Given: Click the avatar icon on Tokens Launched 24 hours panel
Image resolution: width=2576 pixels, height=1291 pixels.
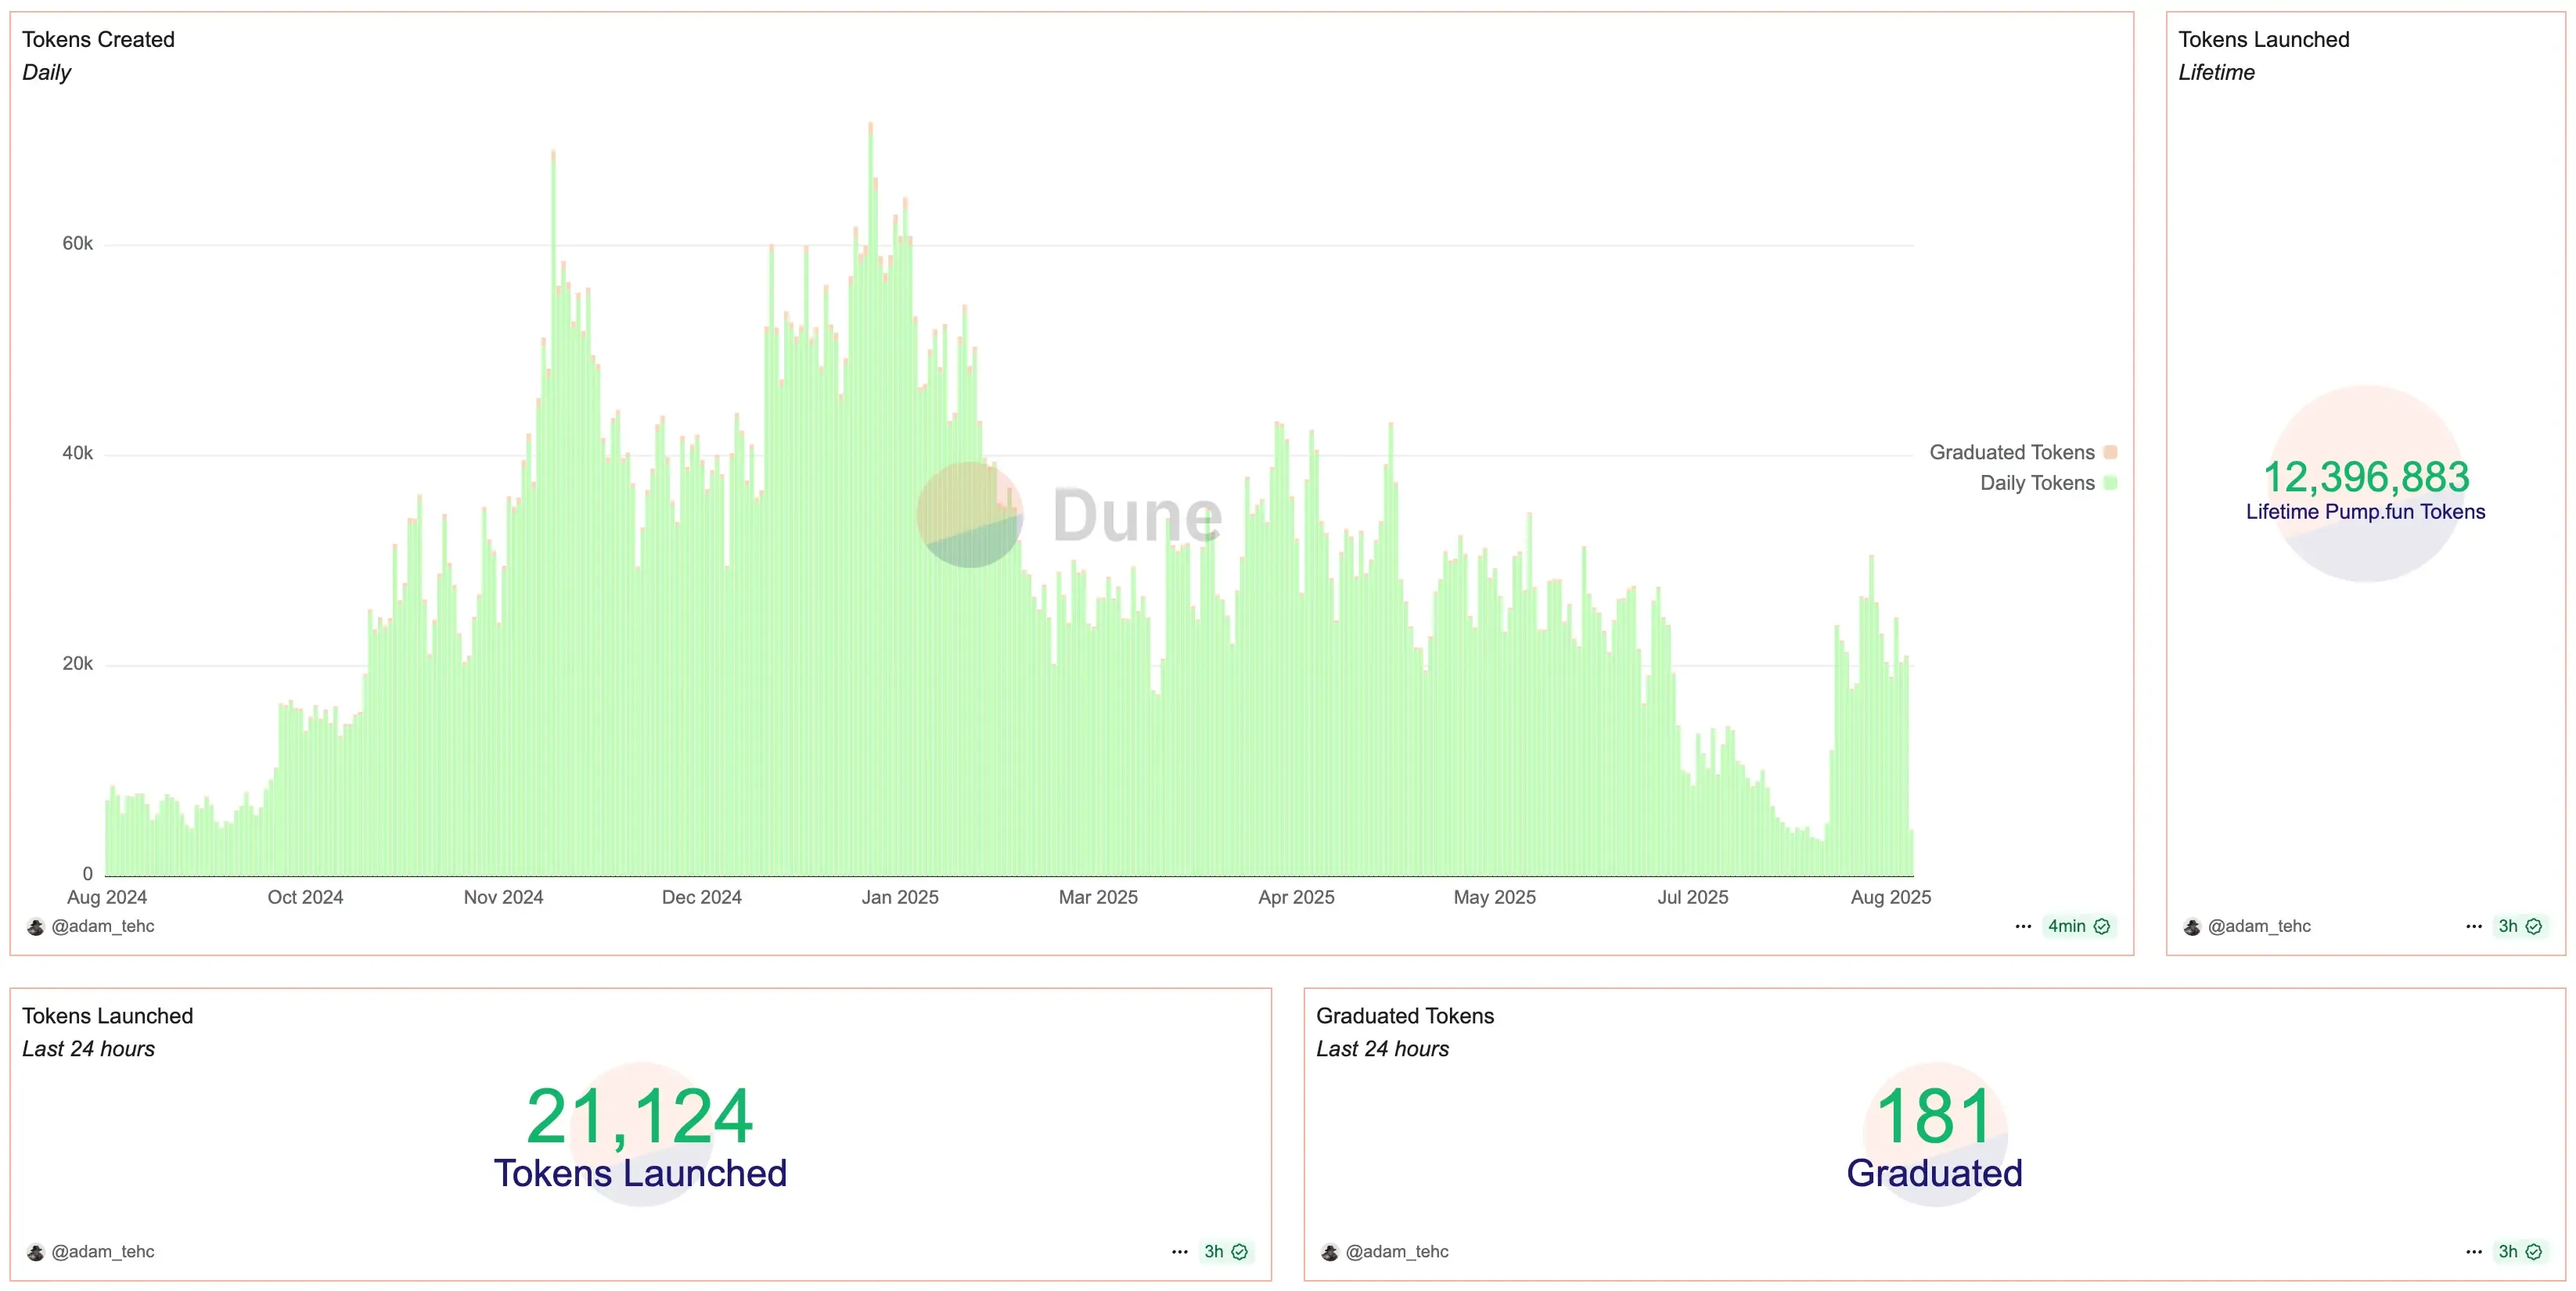Looking at the screenshot, I should coord(36,1251).
